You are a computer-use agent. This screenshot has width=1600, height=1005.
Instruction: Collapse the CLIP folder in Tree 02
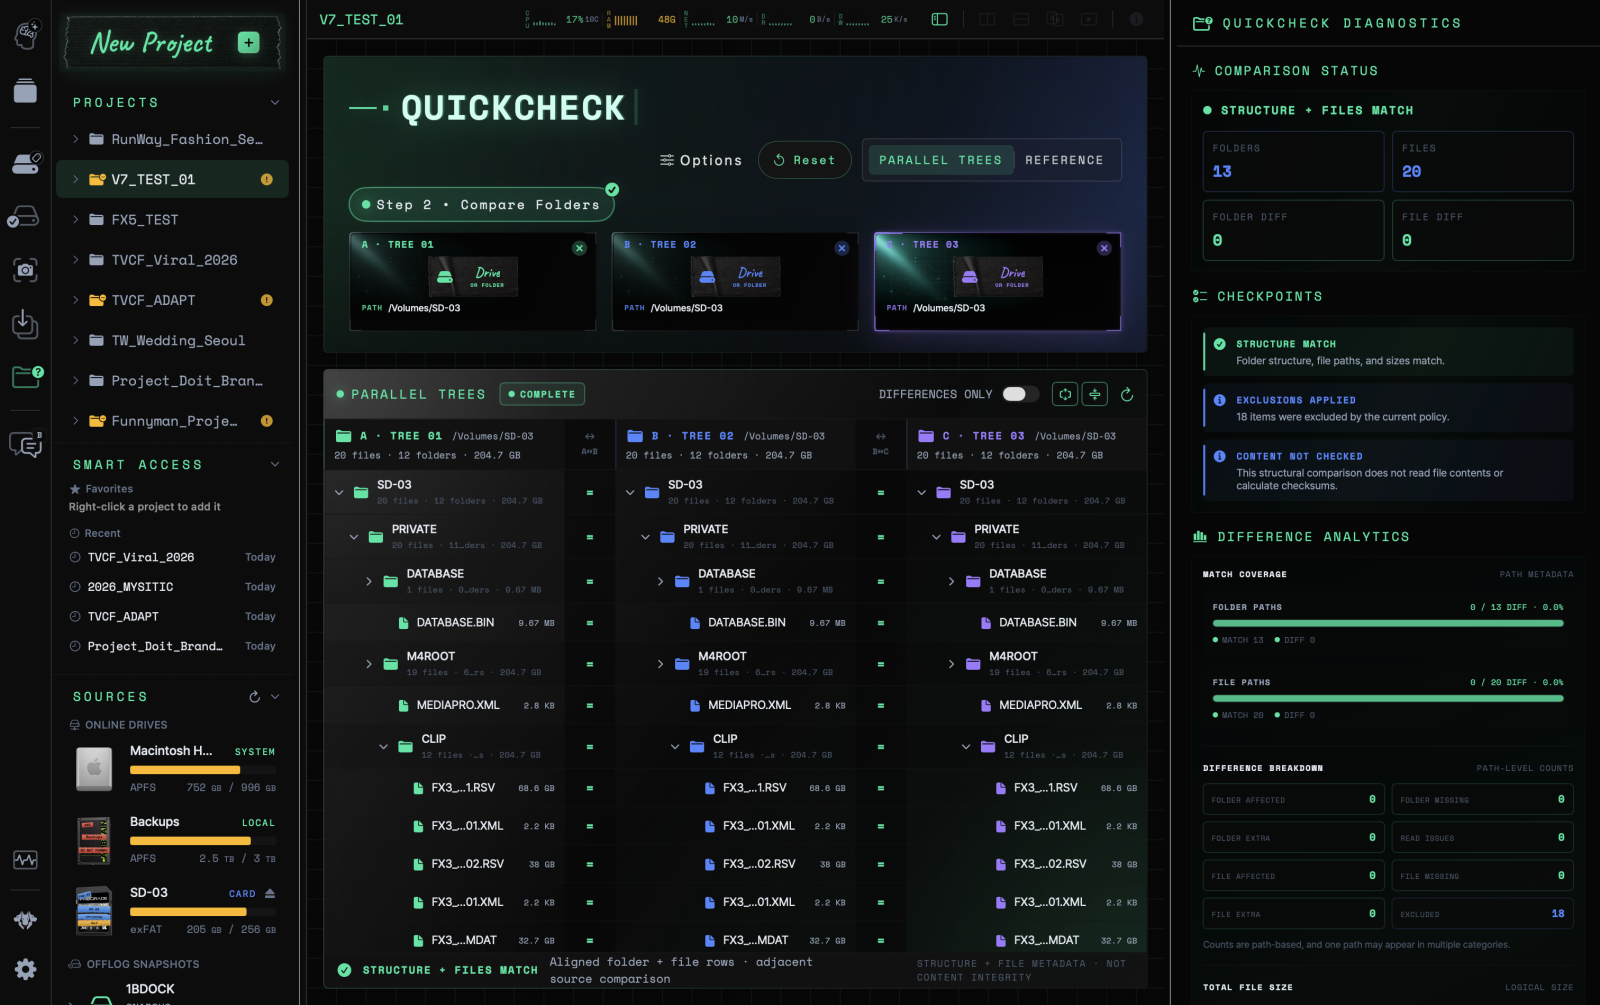[x=675, y=746]
